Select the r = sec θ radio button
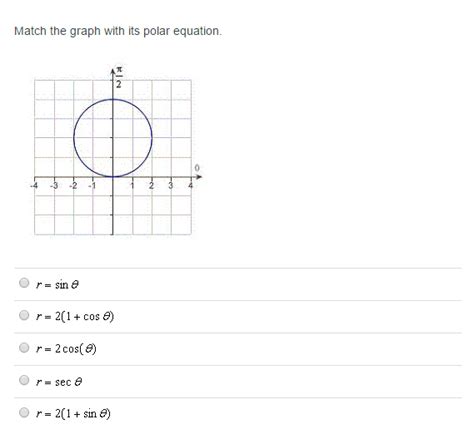Viewport: 474px width, 444px height. coord(24,380)
